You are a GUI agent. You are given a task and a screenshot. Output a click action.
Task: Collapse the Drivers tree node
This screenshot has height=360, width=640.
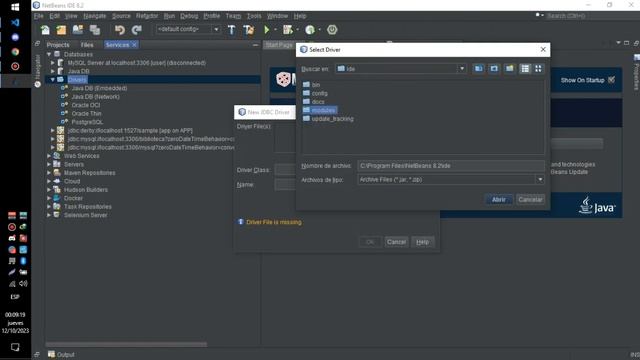point(53,80)
